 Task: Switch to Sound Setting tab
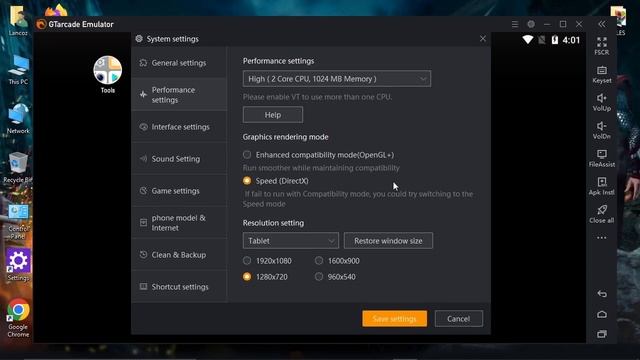(179, 159)
